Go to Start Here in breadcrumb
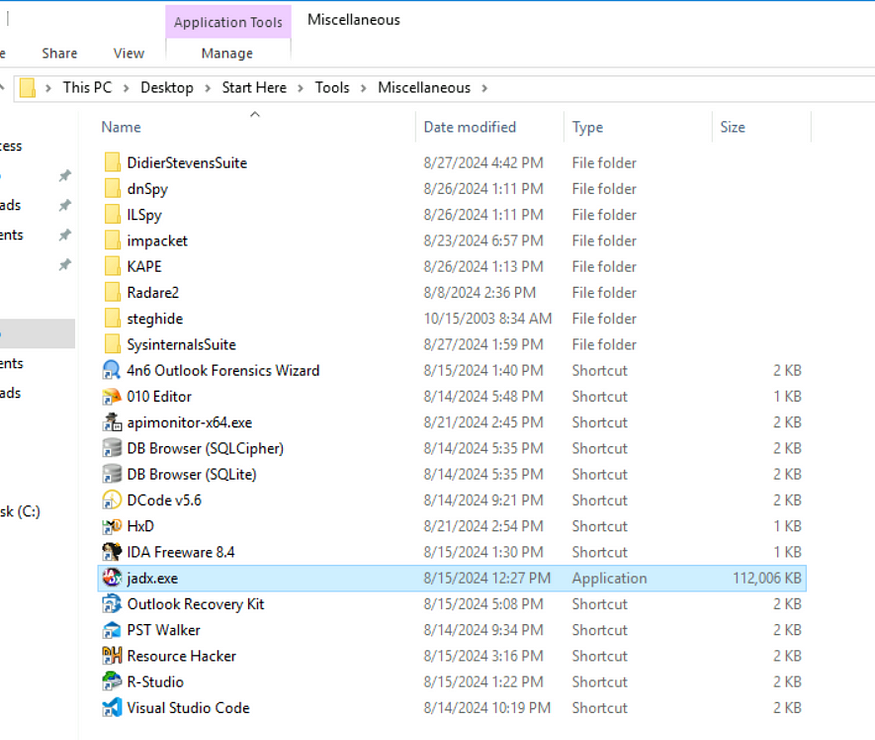Screen dimensions: 875x740 click(x=254, y=88)
